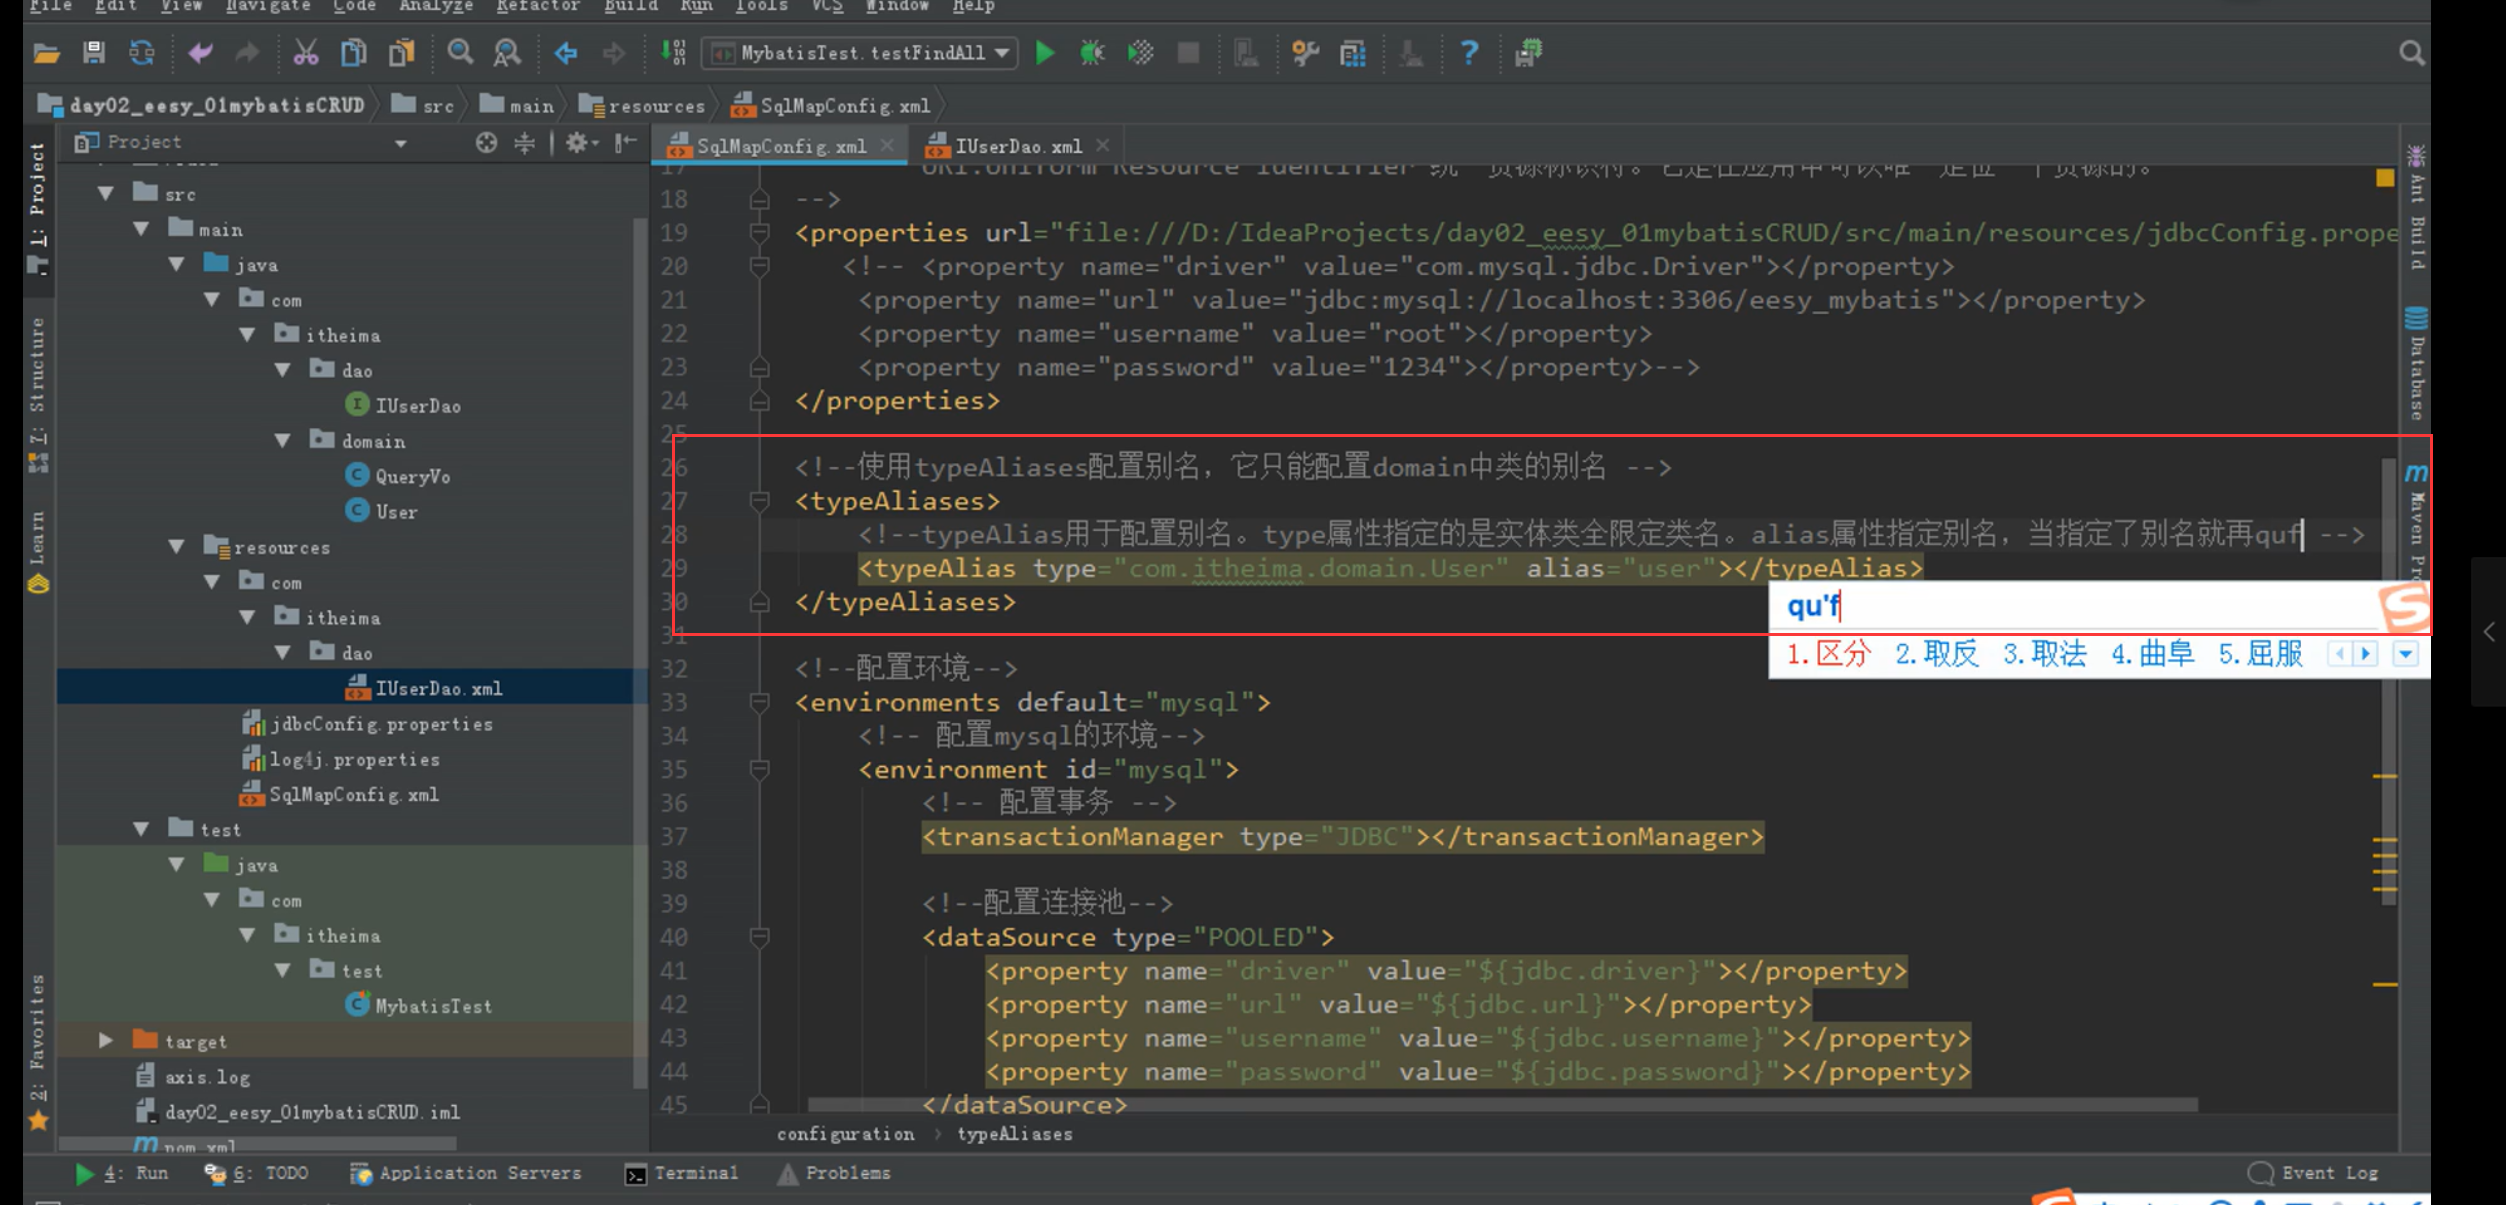Screen dimensions: 2506x1205
Task: Click the green Run button in toolbar
Action: pos(1044,52)
